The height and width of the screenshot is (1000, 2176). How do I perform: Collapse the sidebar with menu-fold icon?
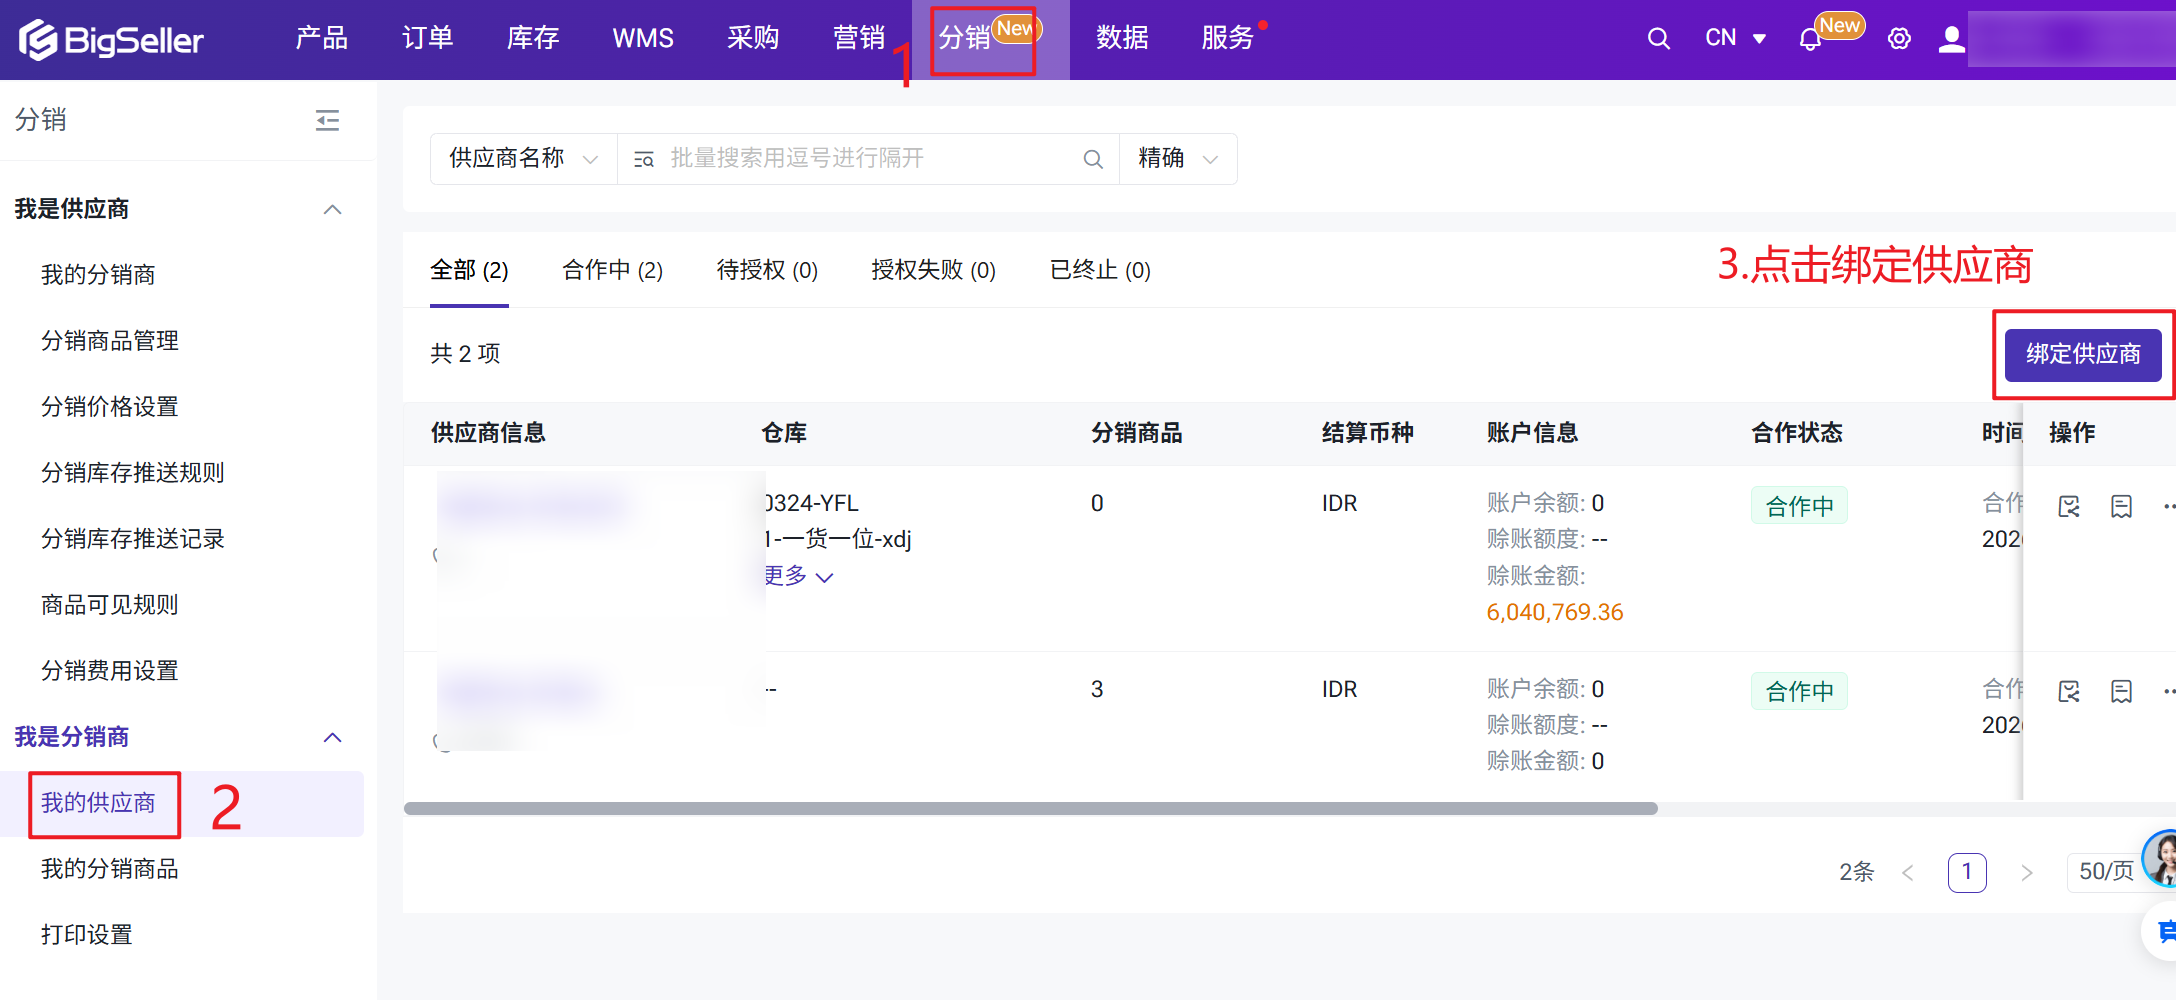coord(327,121)
